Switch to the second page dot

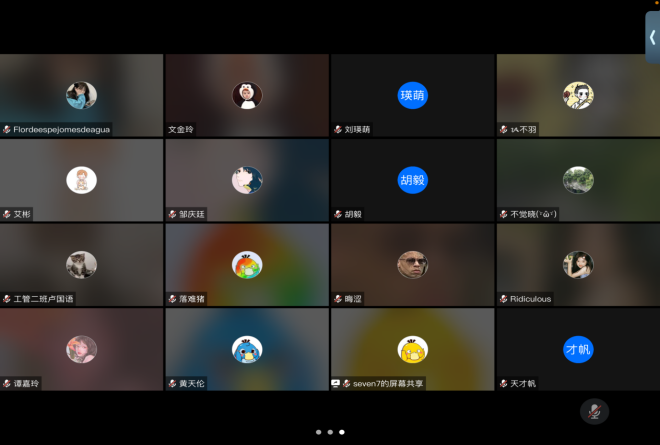click(330, 432)
